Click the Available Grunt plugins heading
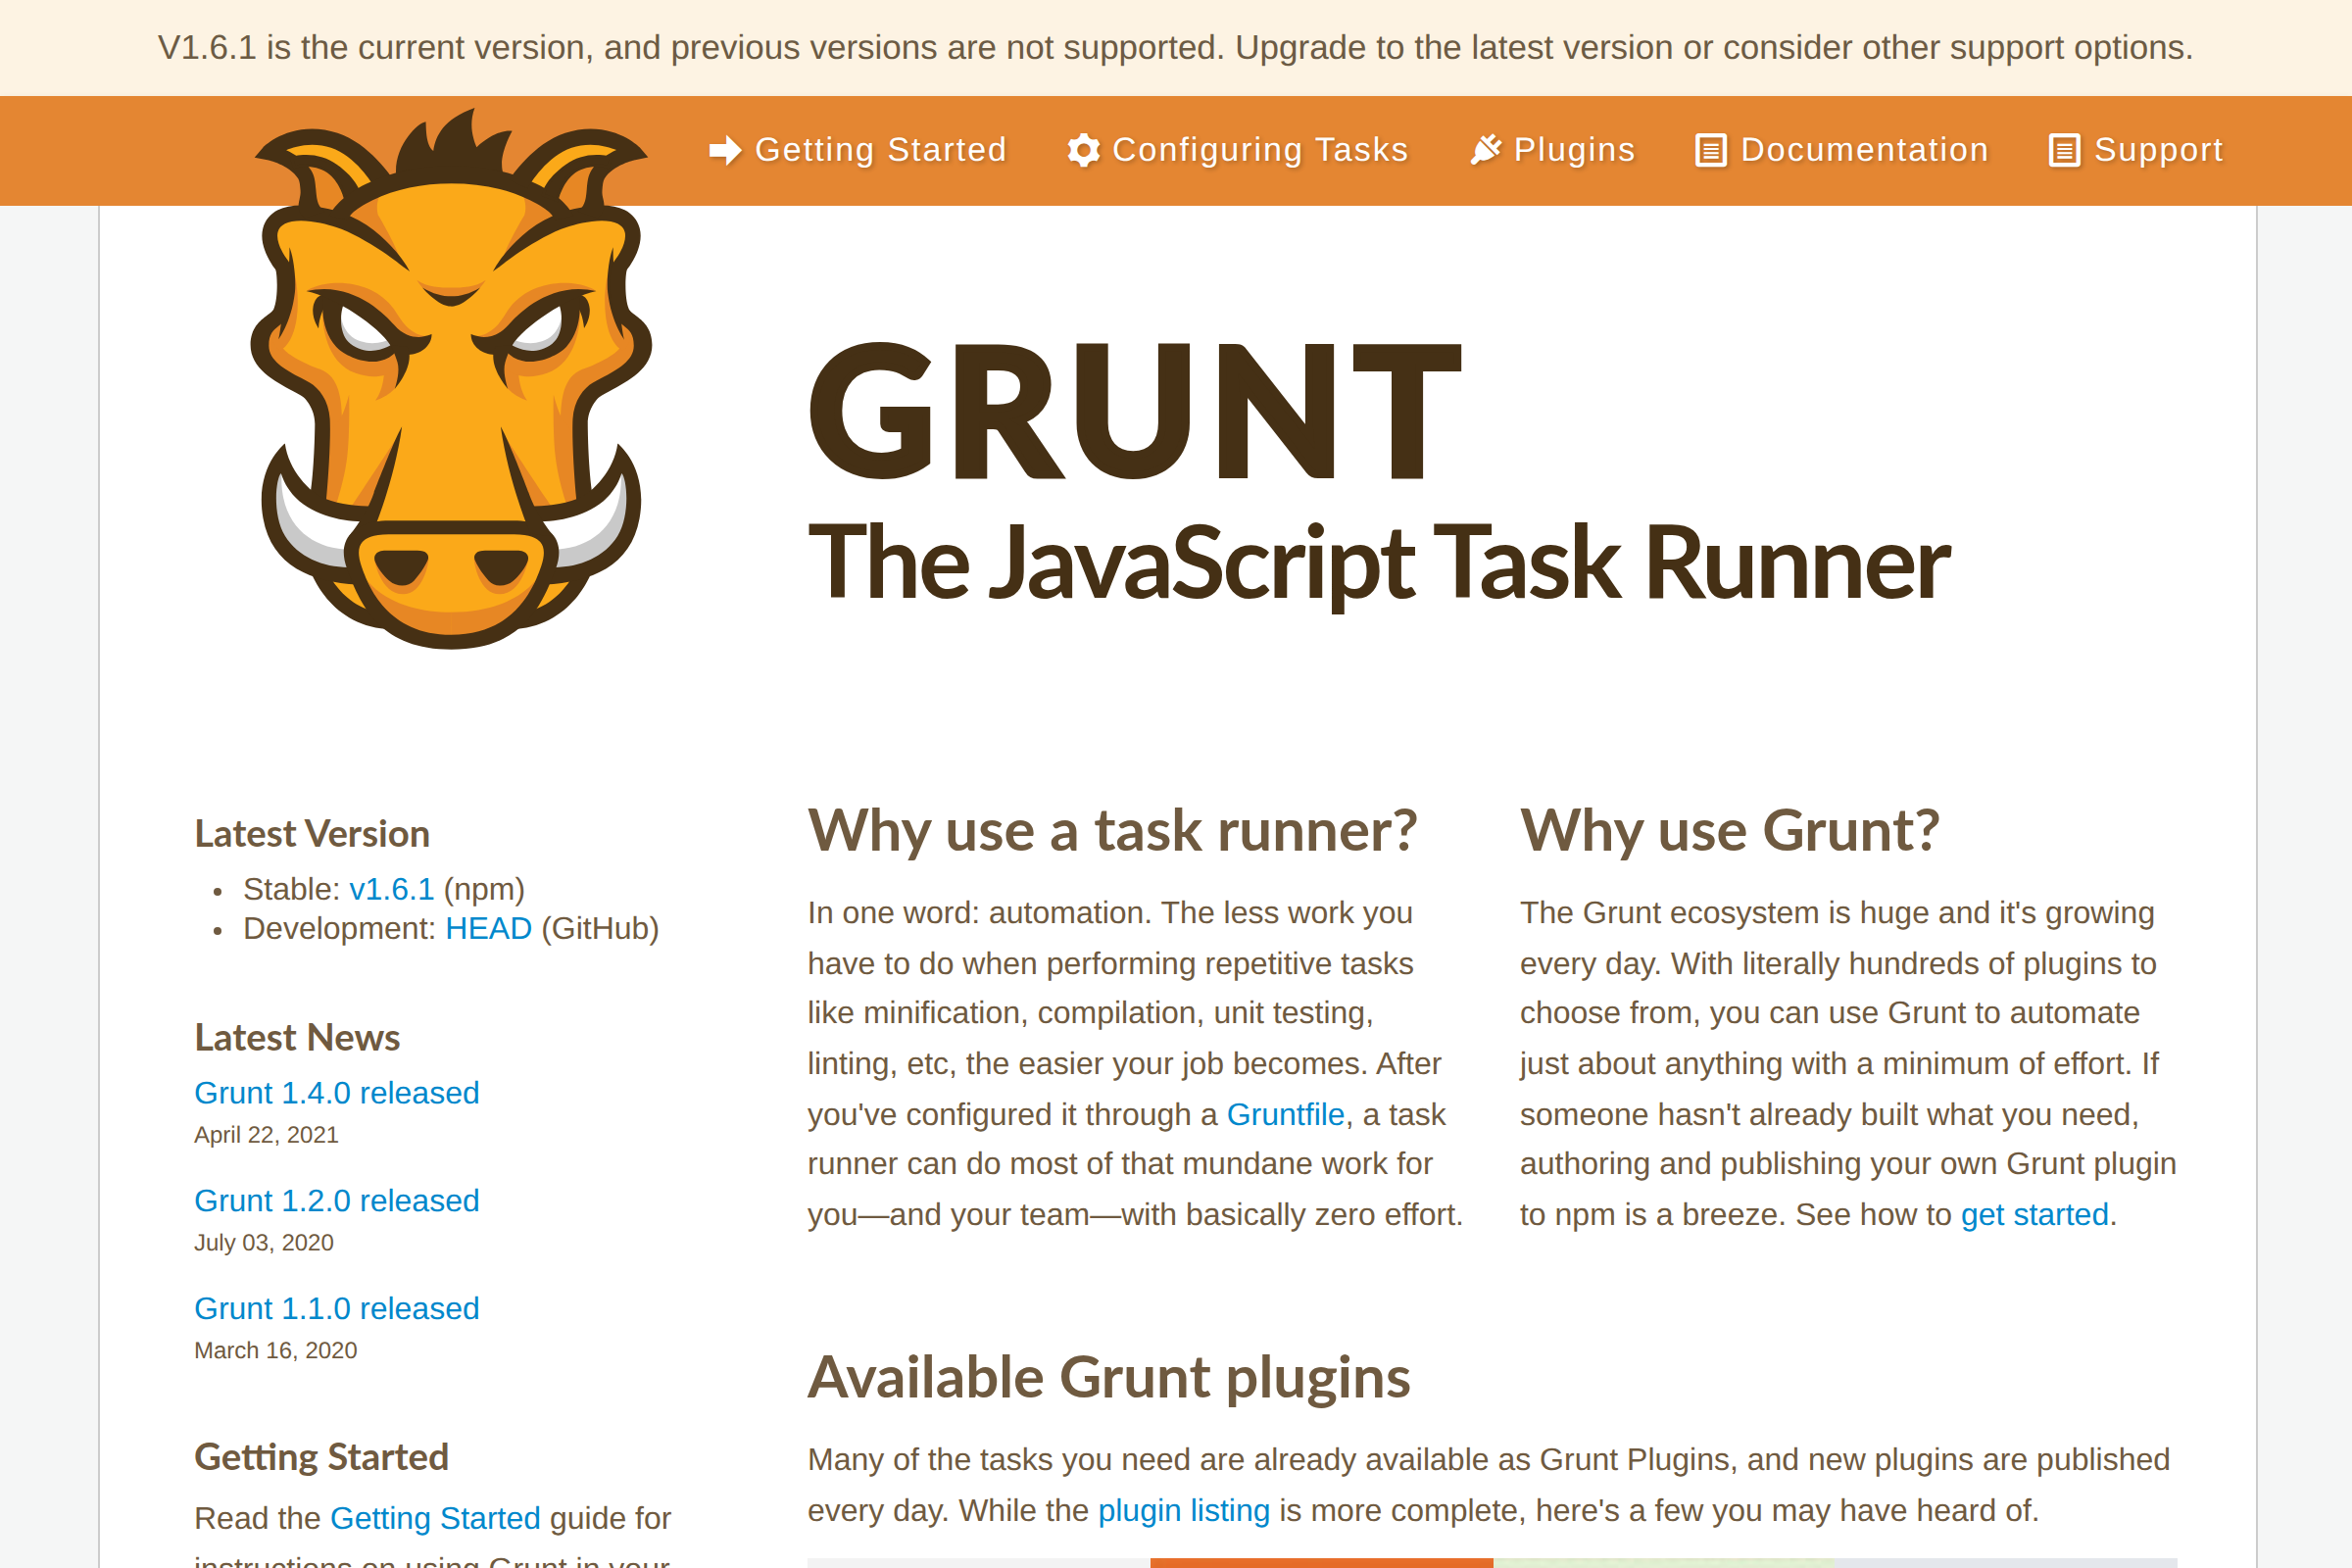This screenshot has width=2352, height=1568. click(x=1109, y=1378)
